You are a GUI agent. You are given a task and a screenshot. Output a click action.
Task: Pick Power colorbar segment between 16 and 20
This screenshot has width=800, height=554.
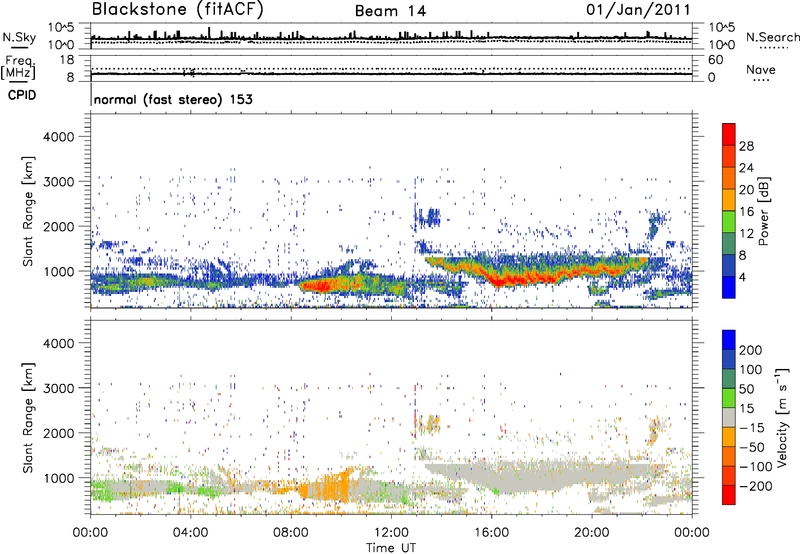[x=729, y=200]
